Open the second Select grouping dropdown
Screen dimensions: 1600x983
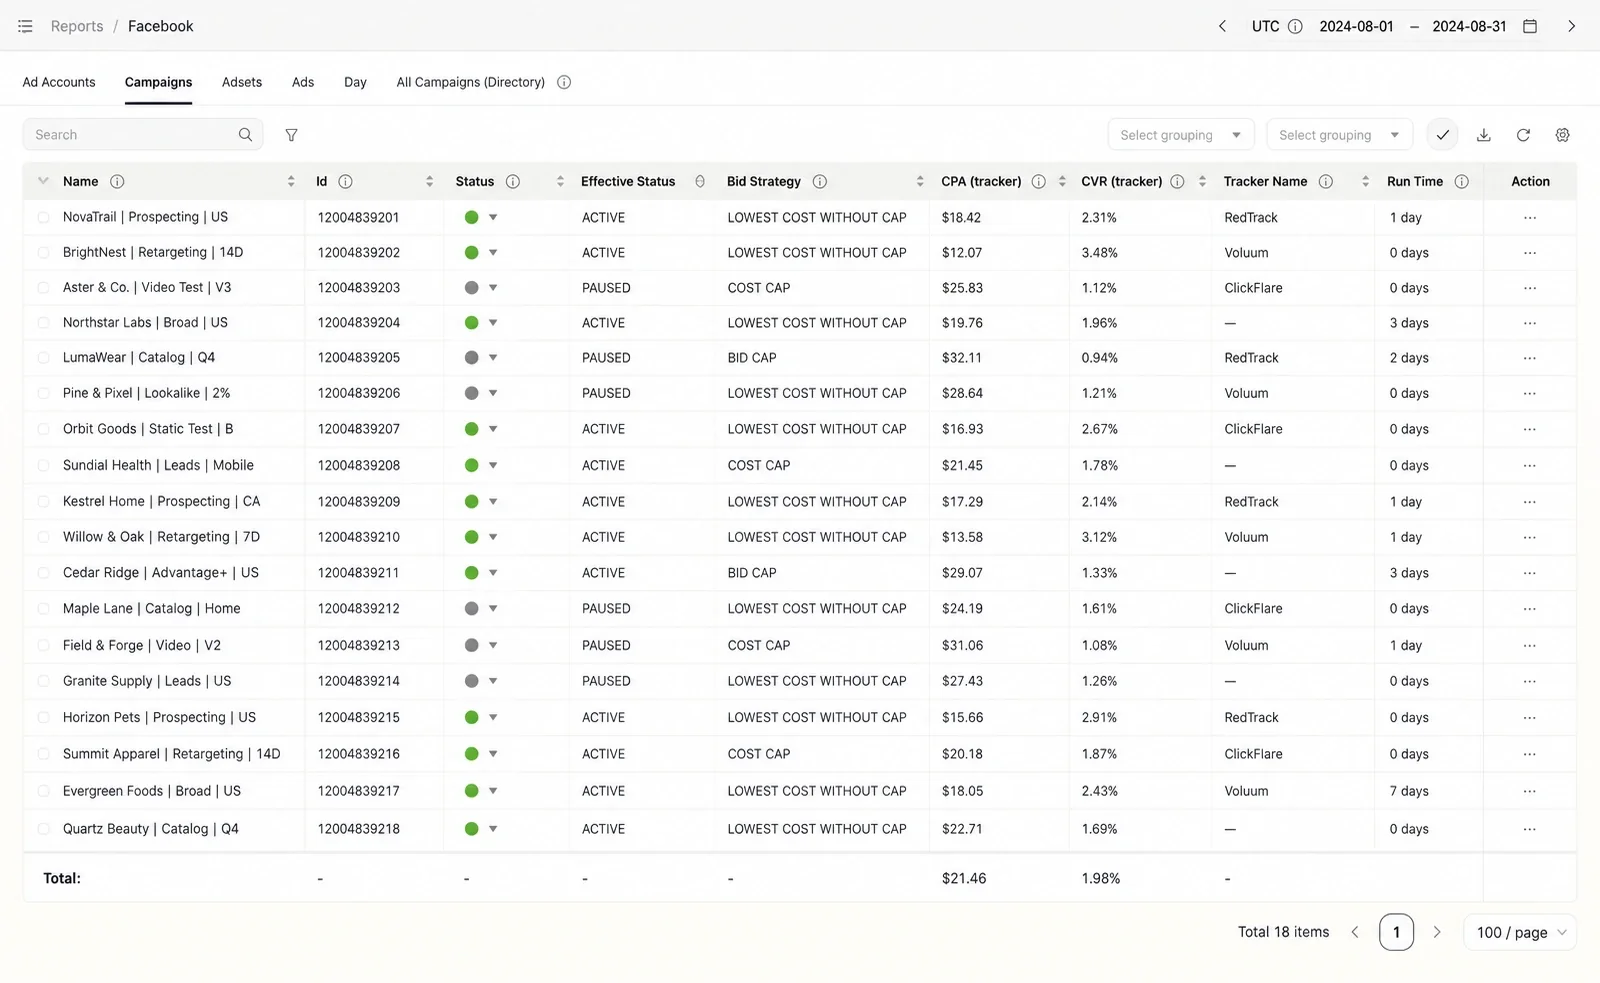coord(1339,135)
